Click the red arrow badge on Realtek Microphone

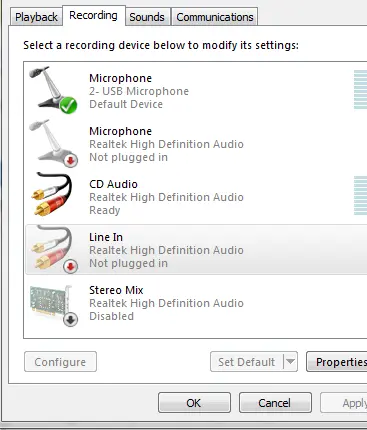click(x=70, y=161)
